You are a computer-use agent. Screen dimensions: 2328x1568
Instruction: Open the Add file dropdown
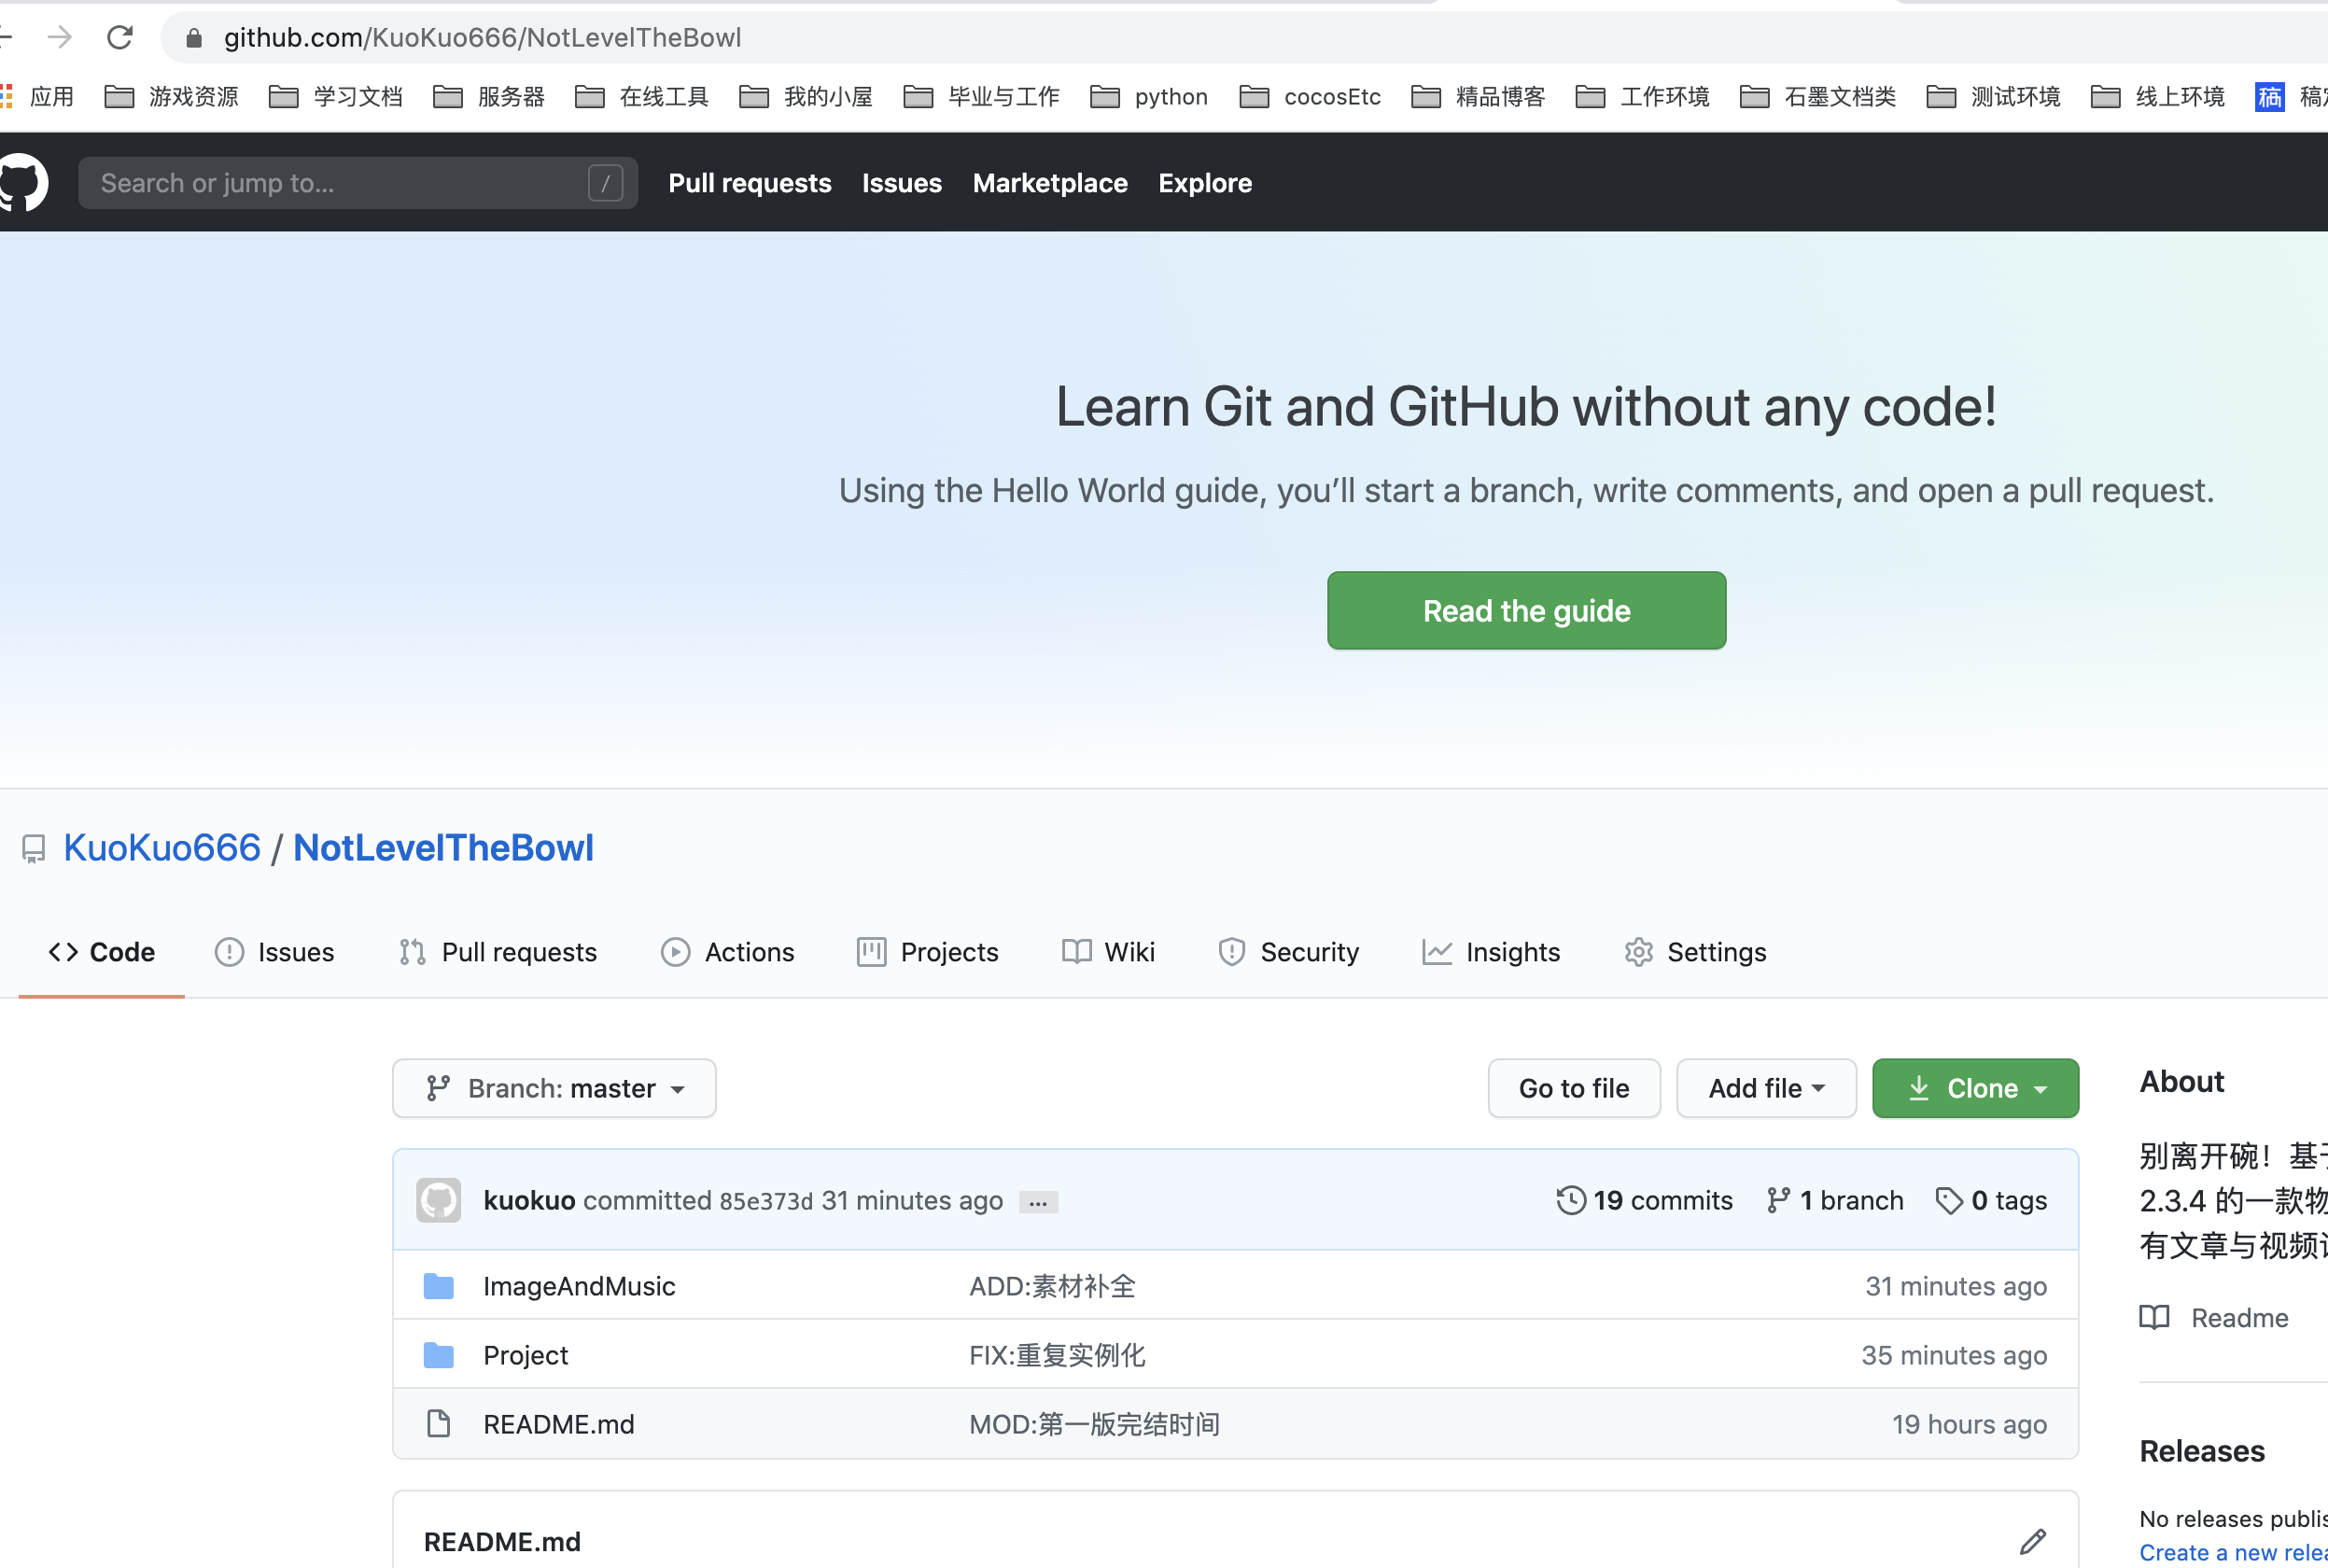[1766, 1088]
